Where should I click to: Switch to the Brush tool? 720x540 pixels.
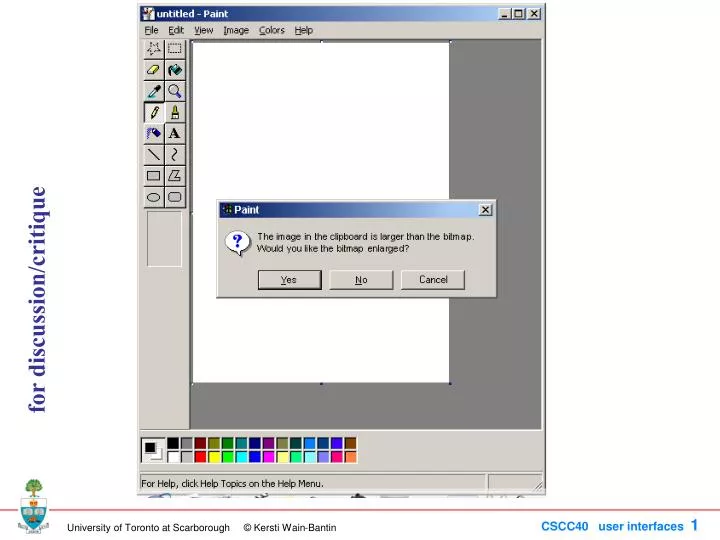174,112
